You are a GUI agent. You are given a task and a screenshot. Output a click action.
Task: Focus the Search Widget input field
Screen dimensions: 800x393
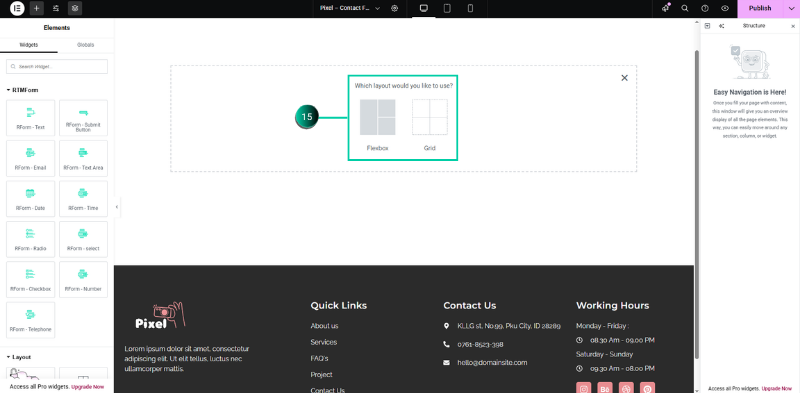point(57,66)
